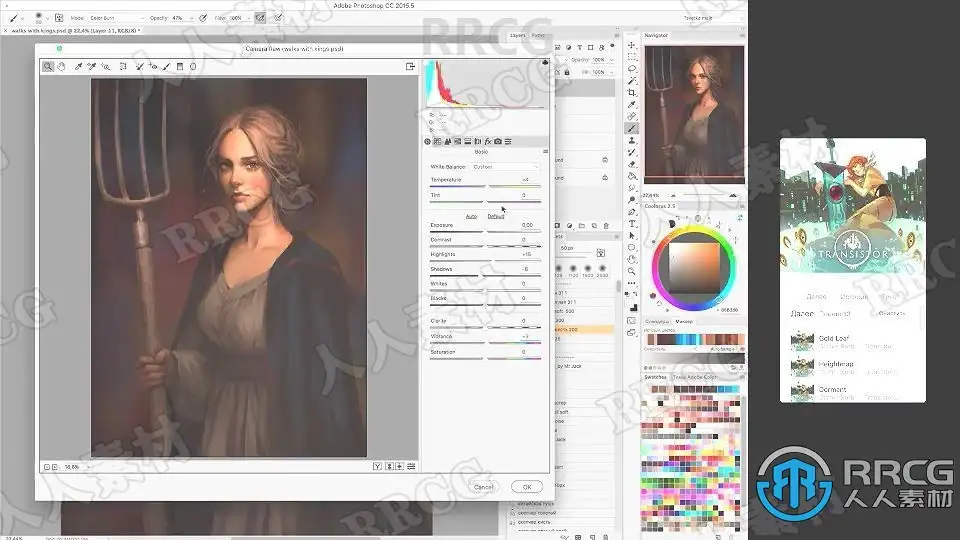Viewport: 960px width, 540px height.
Task: Select Move tool in Photoshop toolbar
Action: pyautogui.click(x=632, y=45)
